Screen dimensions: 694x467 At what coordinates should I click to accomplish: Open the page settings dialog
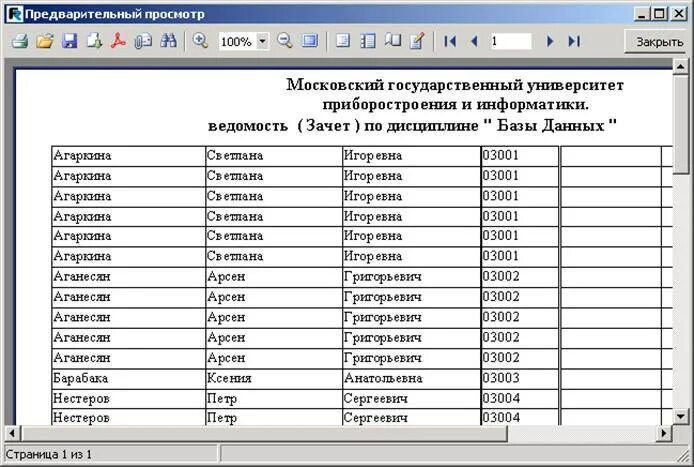coord(393,42)
